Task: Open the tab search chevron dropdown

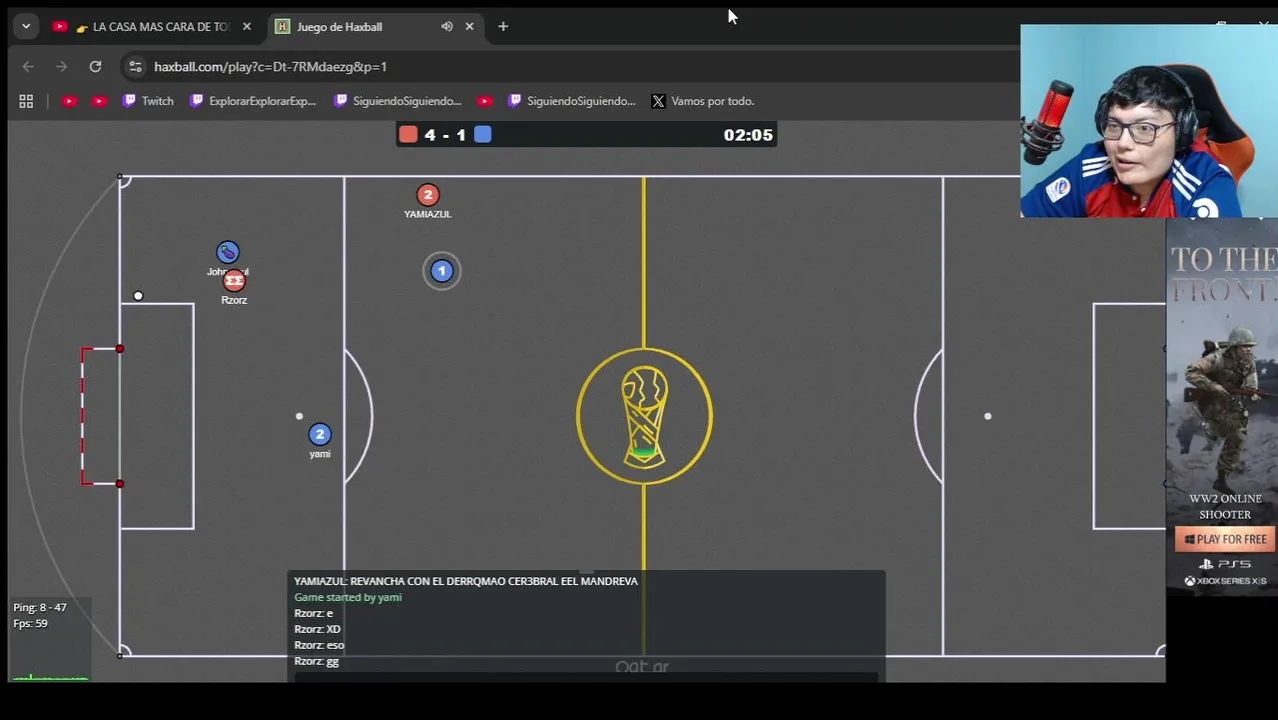Action: [x=26, y=26]
